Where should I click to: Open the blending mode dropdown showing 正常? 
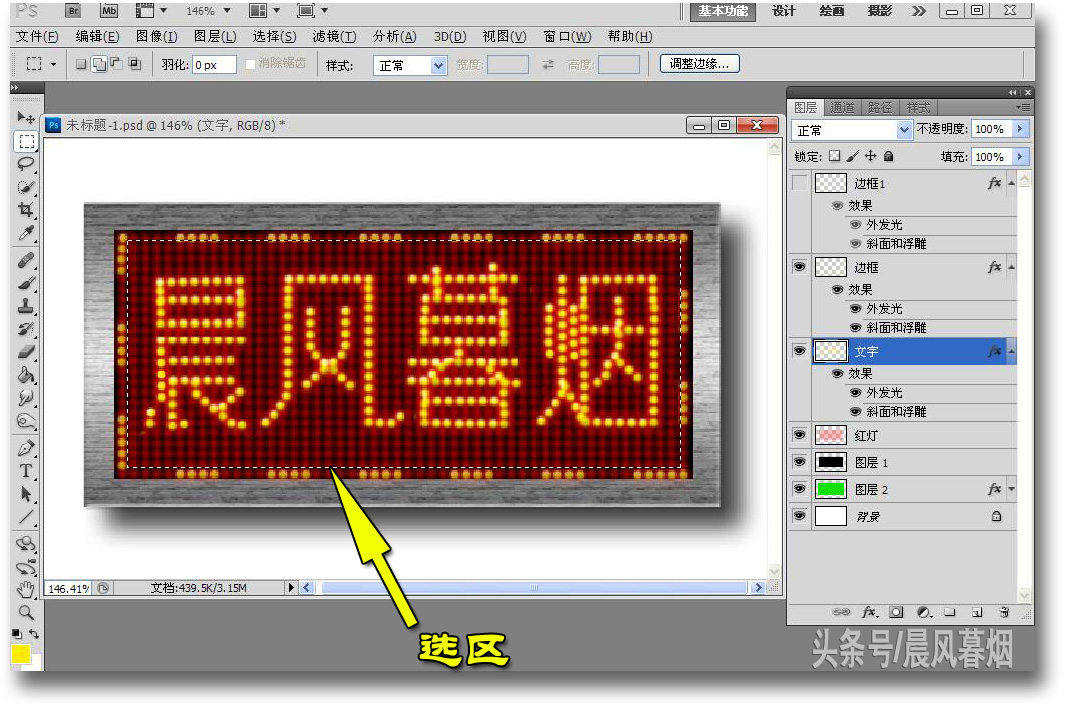(x=851, y=130)
